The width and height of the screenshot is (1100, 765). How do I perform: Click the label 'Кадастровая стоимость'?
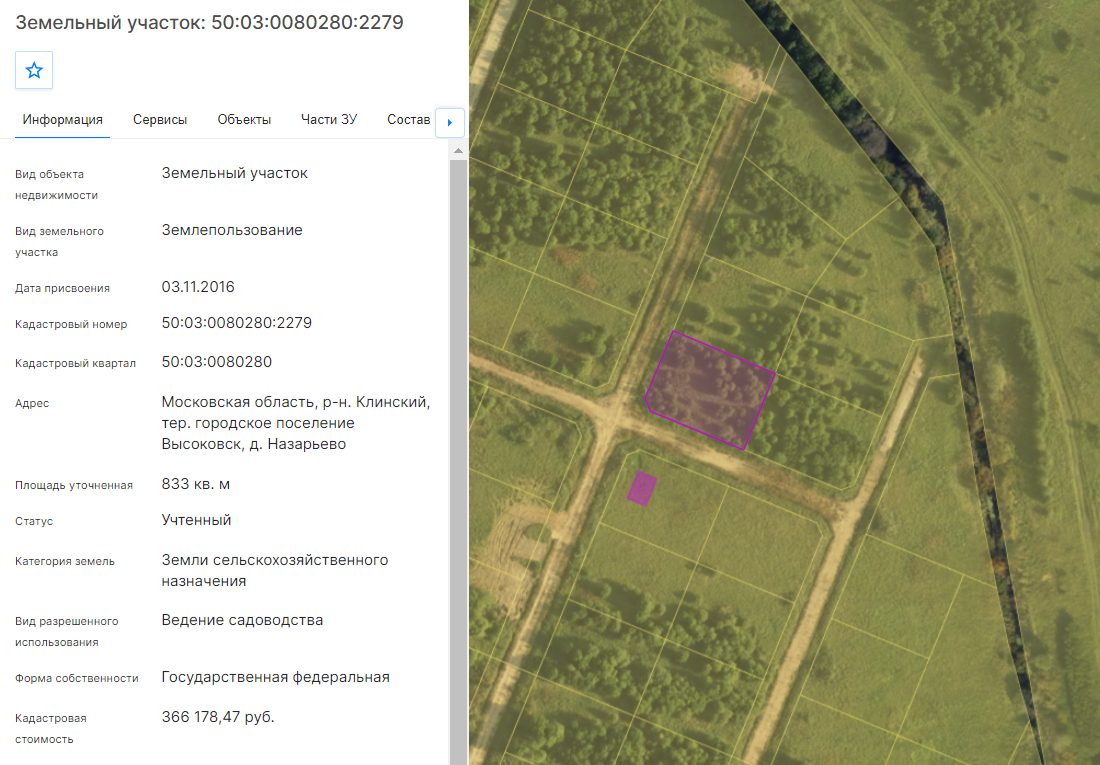point(51,729)
